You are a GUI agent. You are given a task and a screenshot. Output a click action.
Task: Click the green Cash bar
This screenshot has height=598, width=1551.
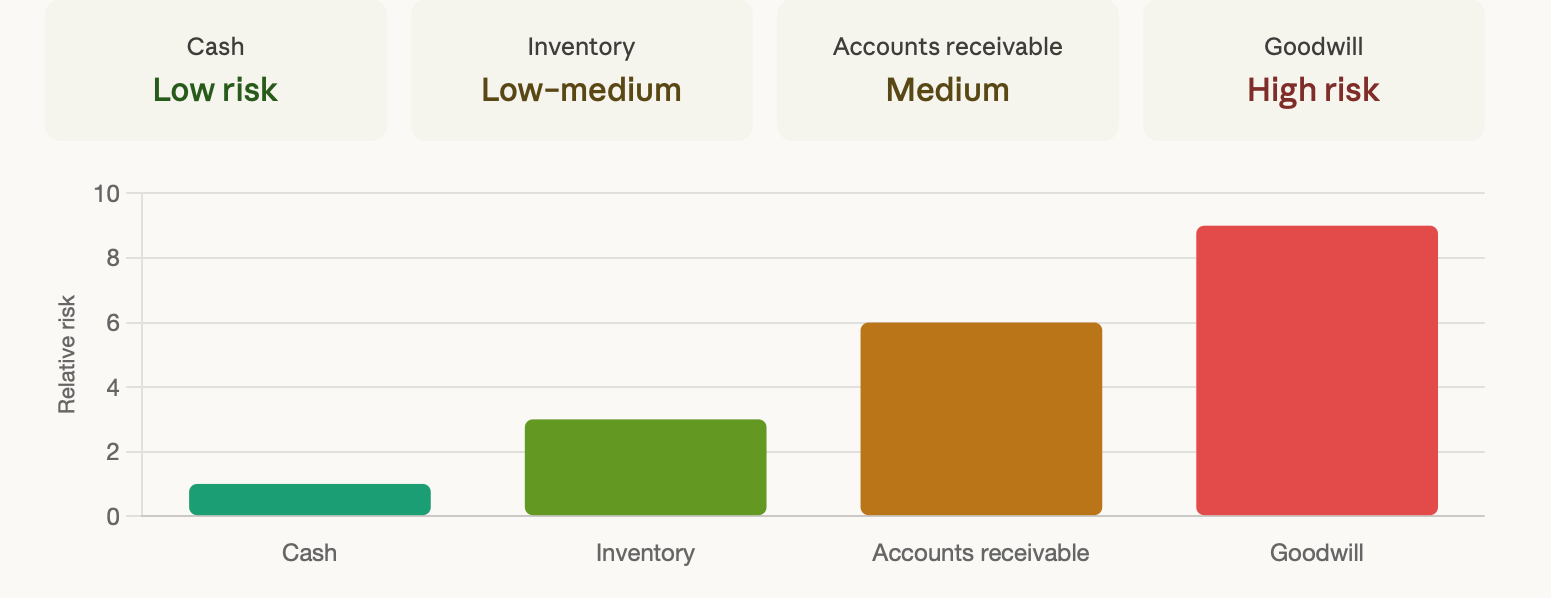pos(310,500)
